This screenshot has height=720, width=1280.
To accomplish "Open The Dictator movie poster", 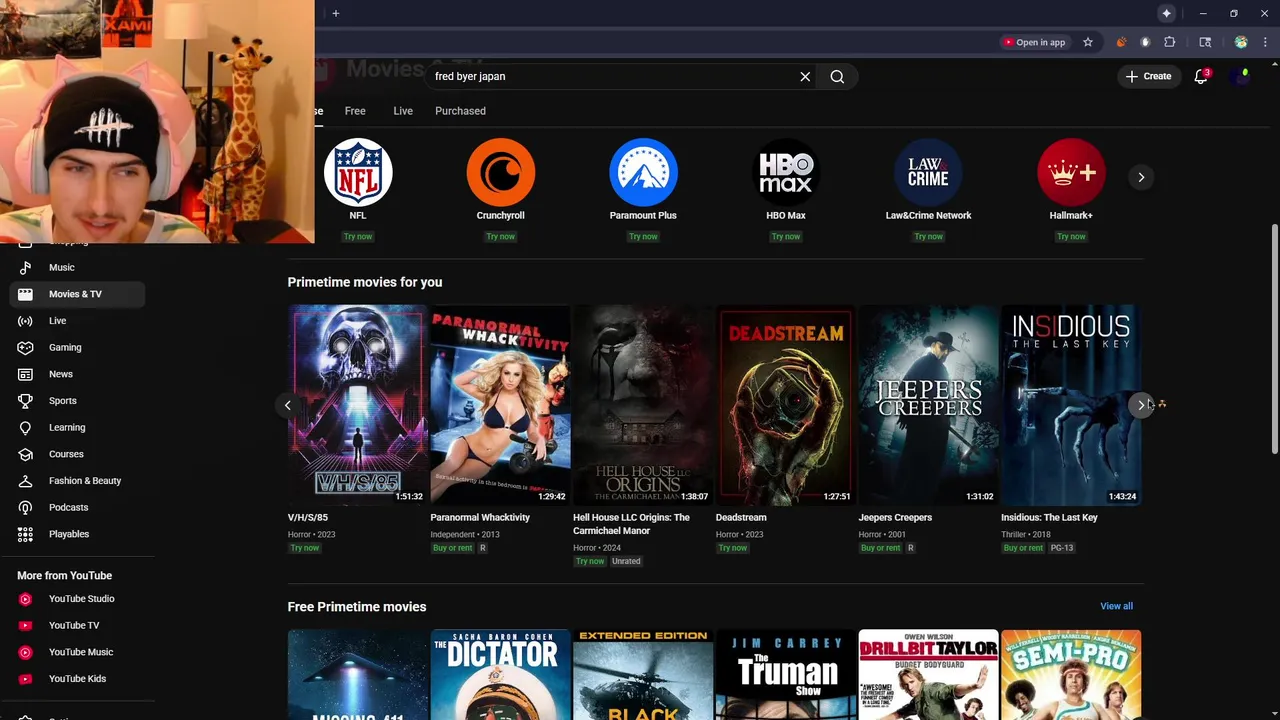I will tap(500, 674).
